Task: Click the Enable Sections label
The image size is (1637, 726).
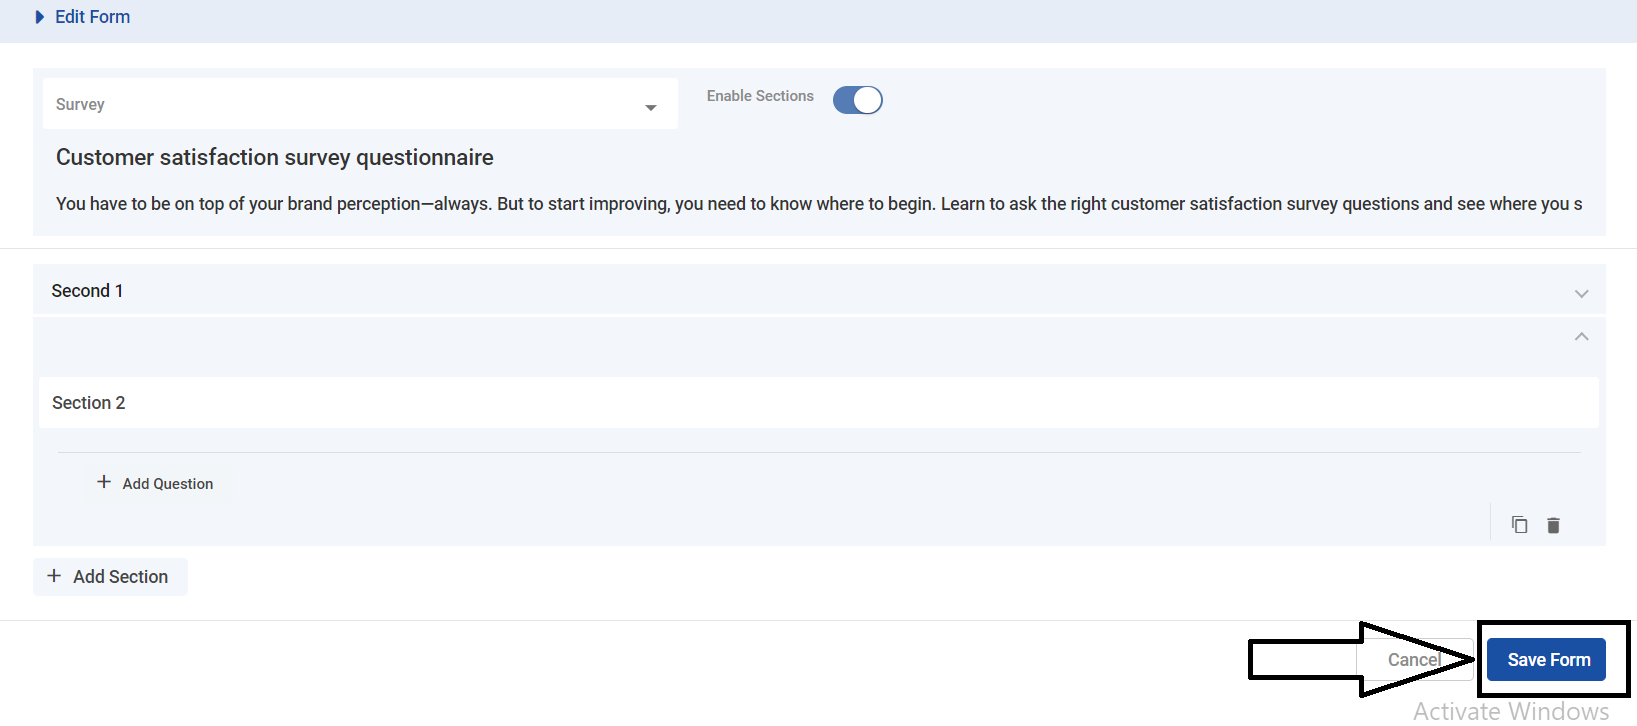Action: pyautogui.click(x=760, y=96)
